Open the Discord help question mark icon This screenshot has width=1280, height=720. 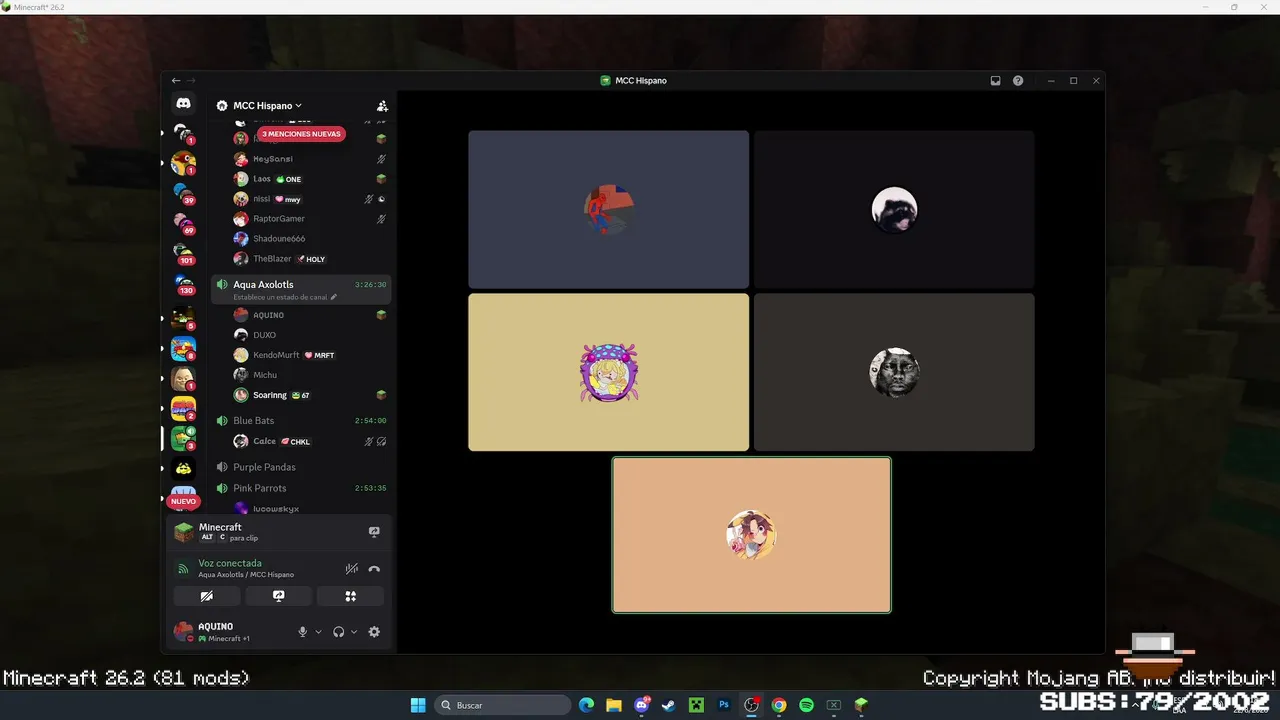pyautogui.click(x=1018, y=81)
